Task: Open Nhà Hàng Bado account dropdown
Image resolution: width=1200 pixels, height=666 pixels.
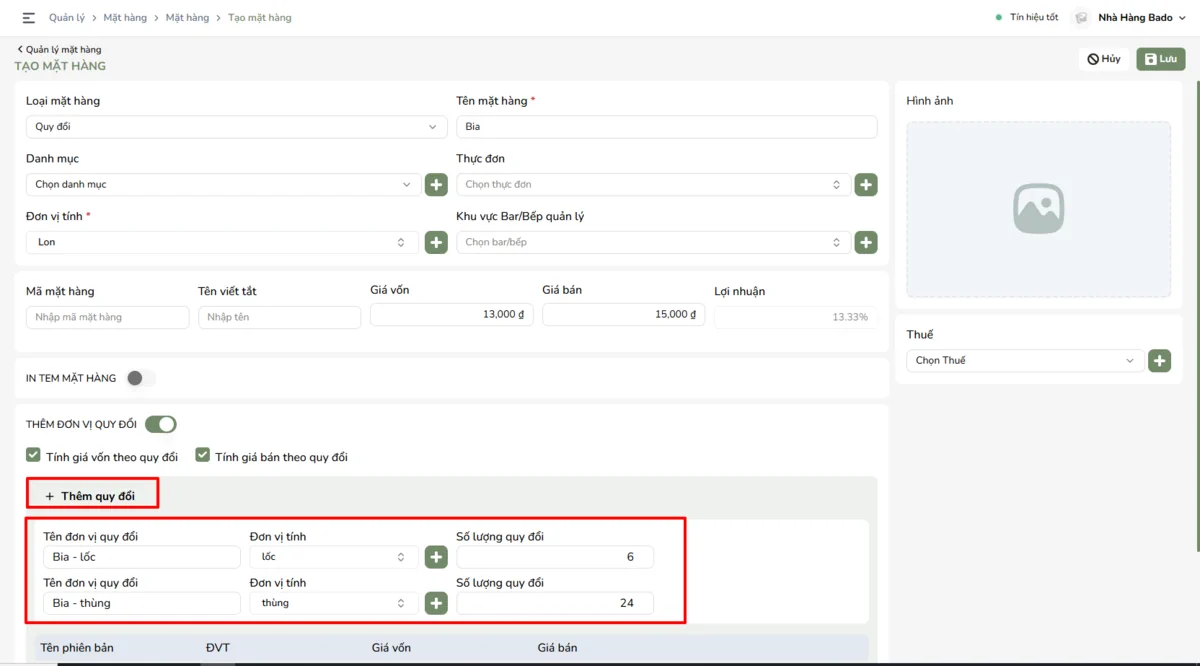Action: 1141,18
